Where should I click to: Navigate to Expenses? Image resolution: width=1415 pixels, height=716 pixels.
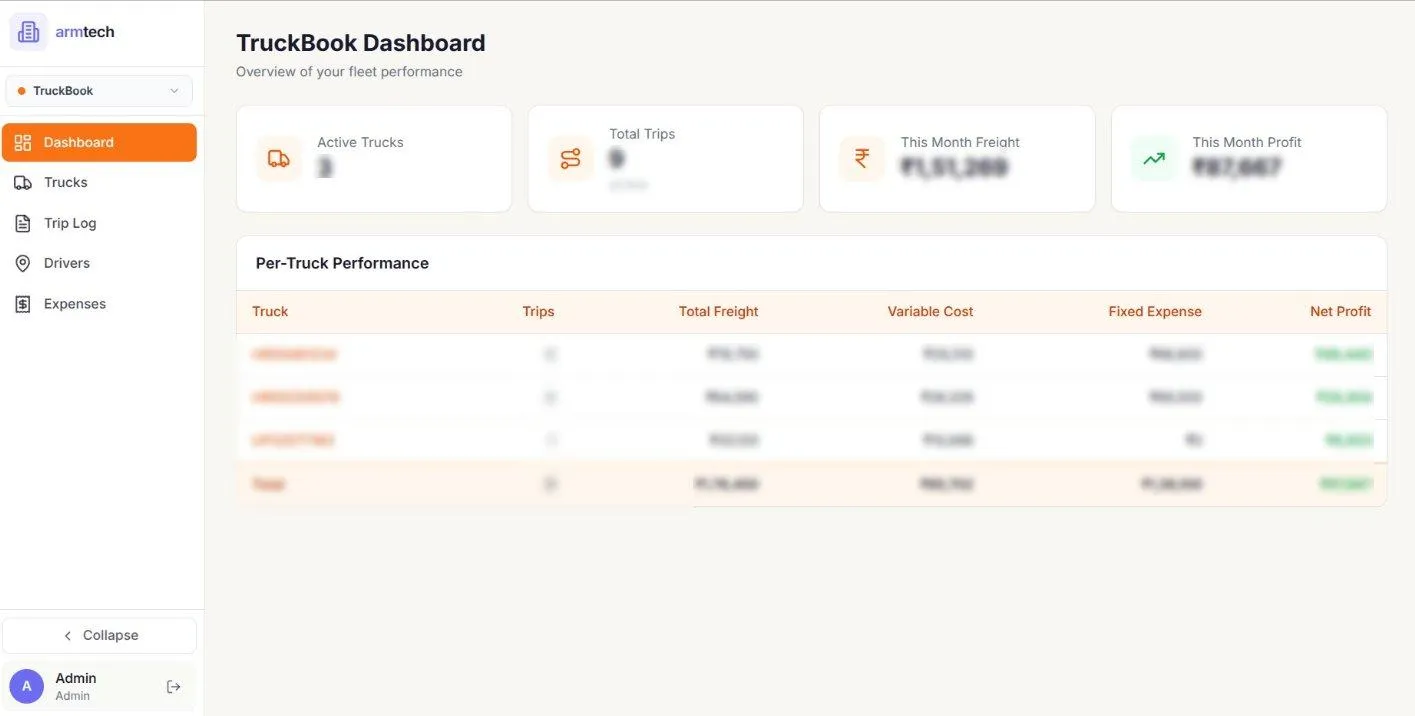[x=99, y=304]
